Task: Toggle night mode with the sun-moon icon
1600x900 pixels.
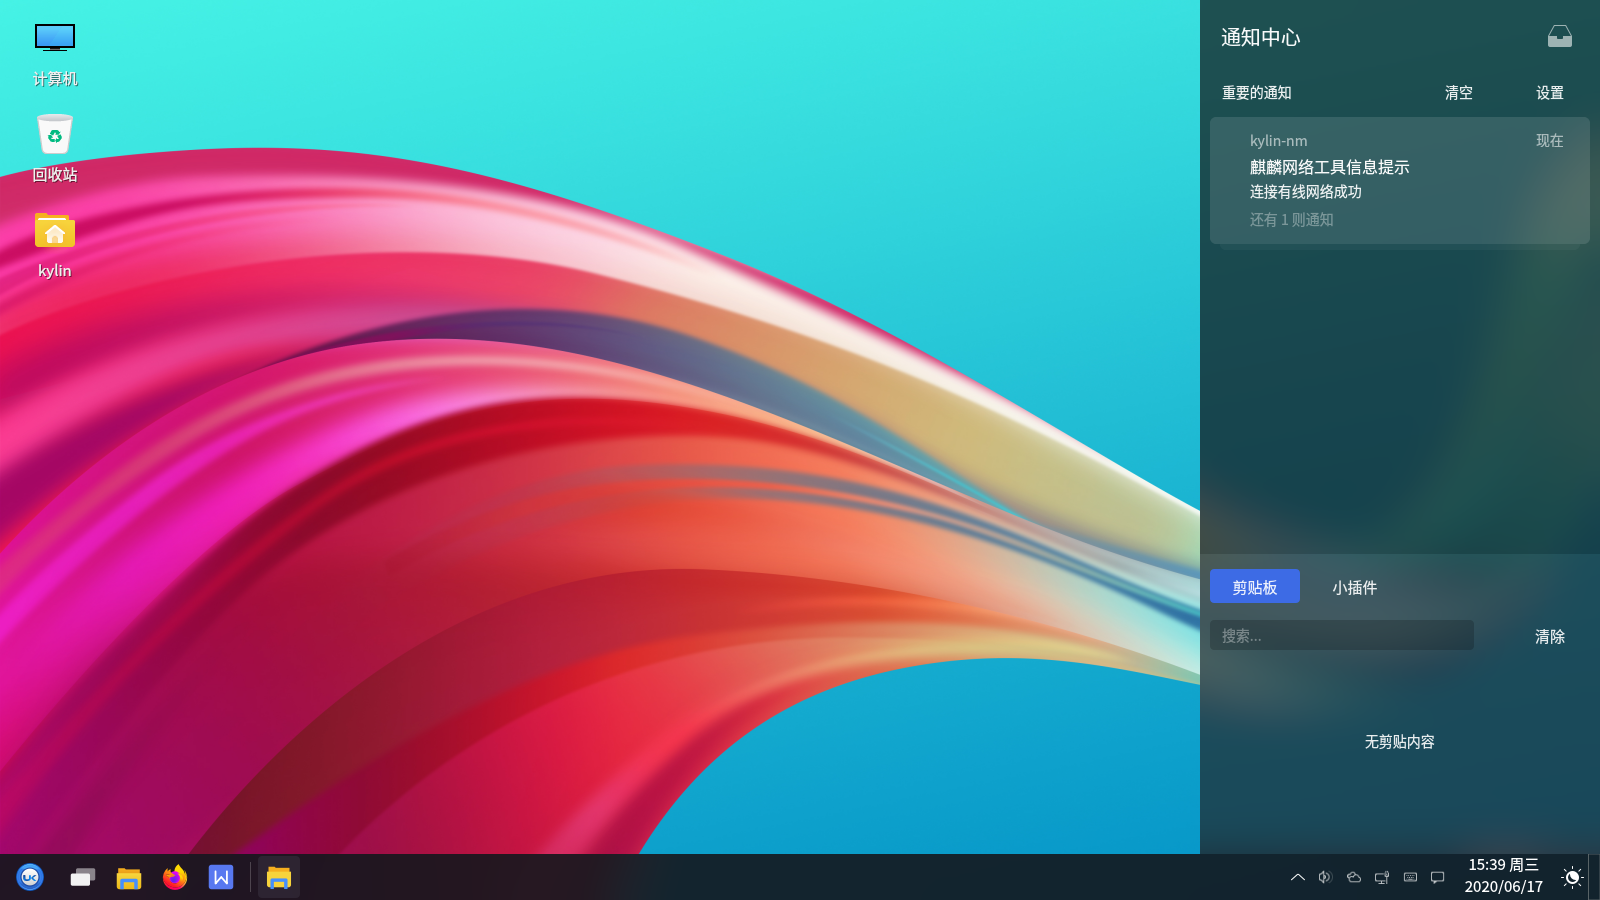Action: click(x=1571, y=877)
